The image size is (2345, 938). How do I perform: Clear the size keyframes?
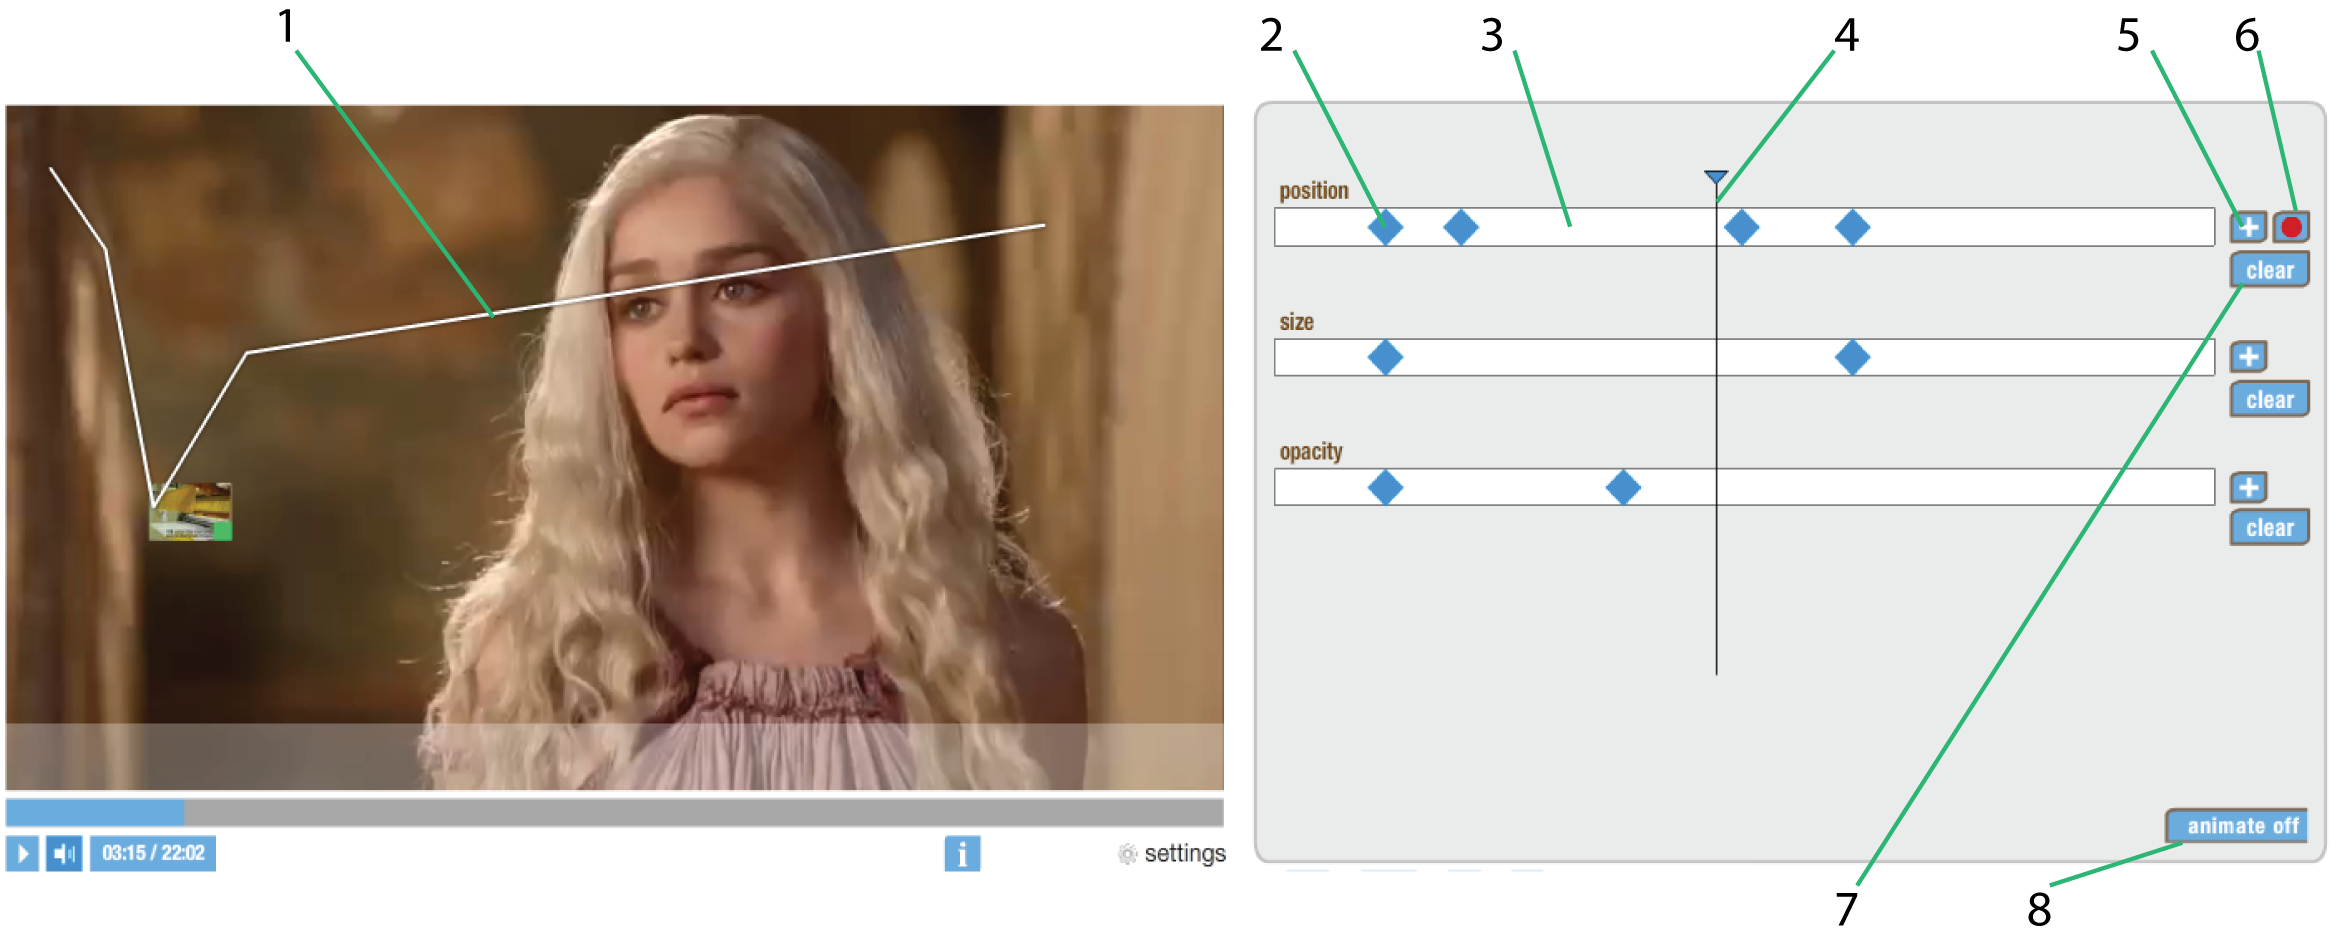[x=2269, y=399]
